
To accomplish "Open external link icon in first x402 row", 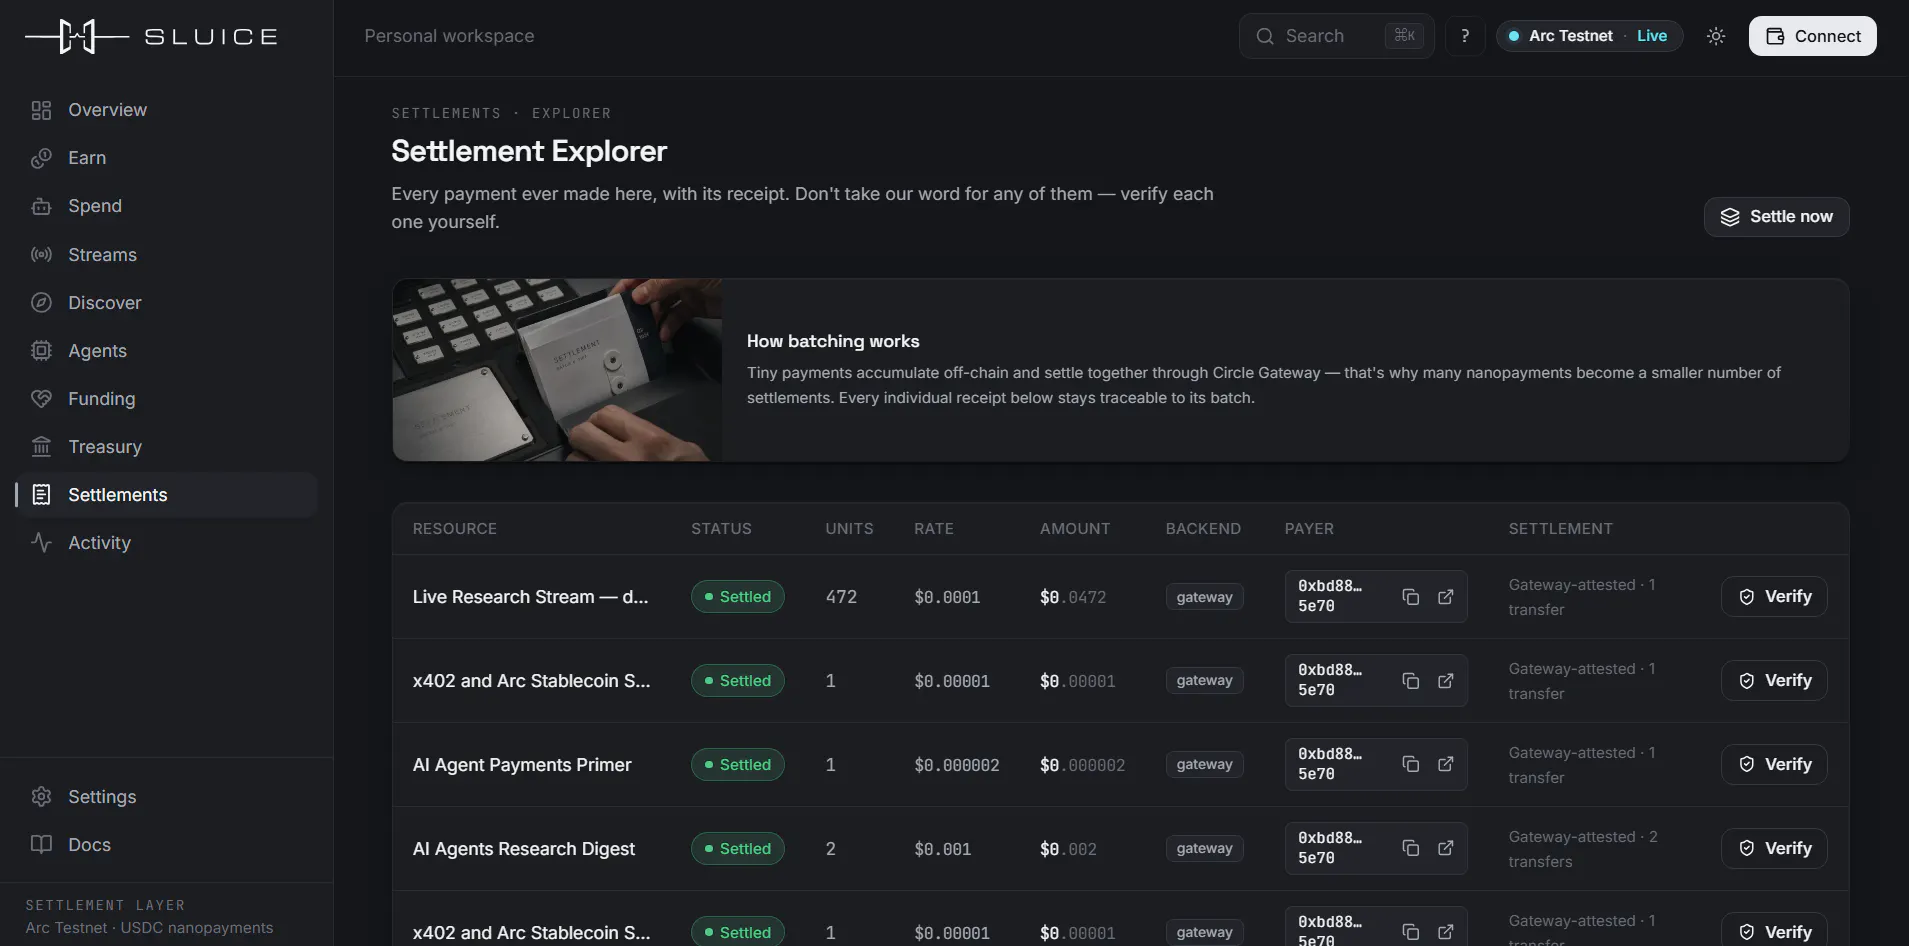I will click(1446, 681).
